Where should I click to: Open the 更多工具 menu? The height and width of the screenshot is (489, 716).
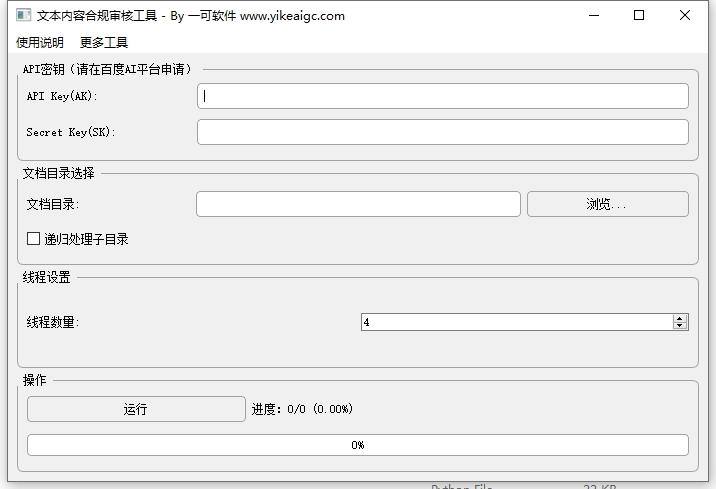104,42
